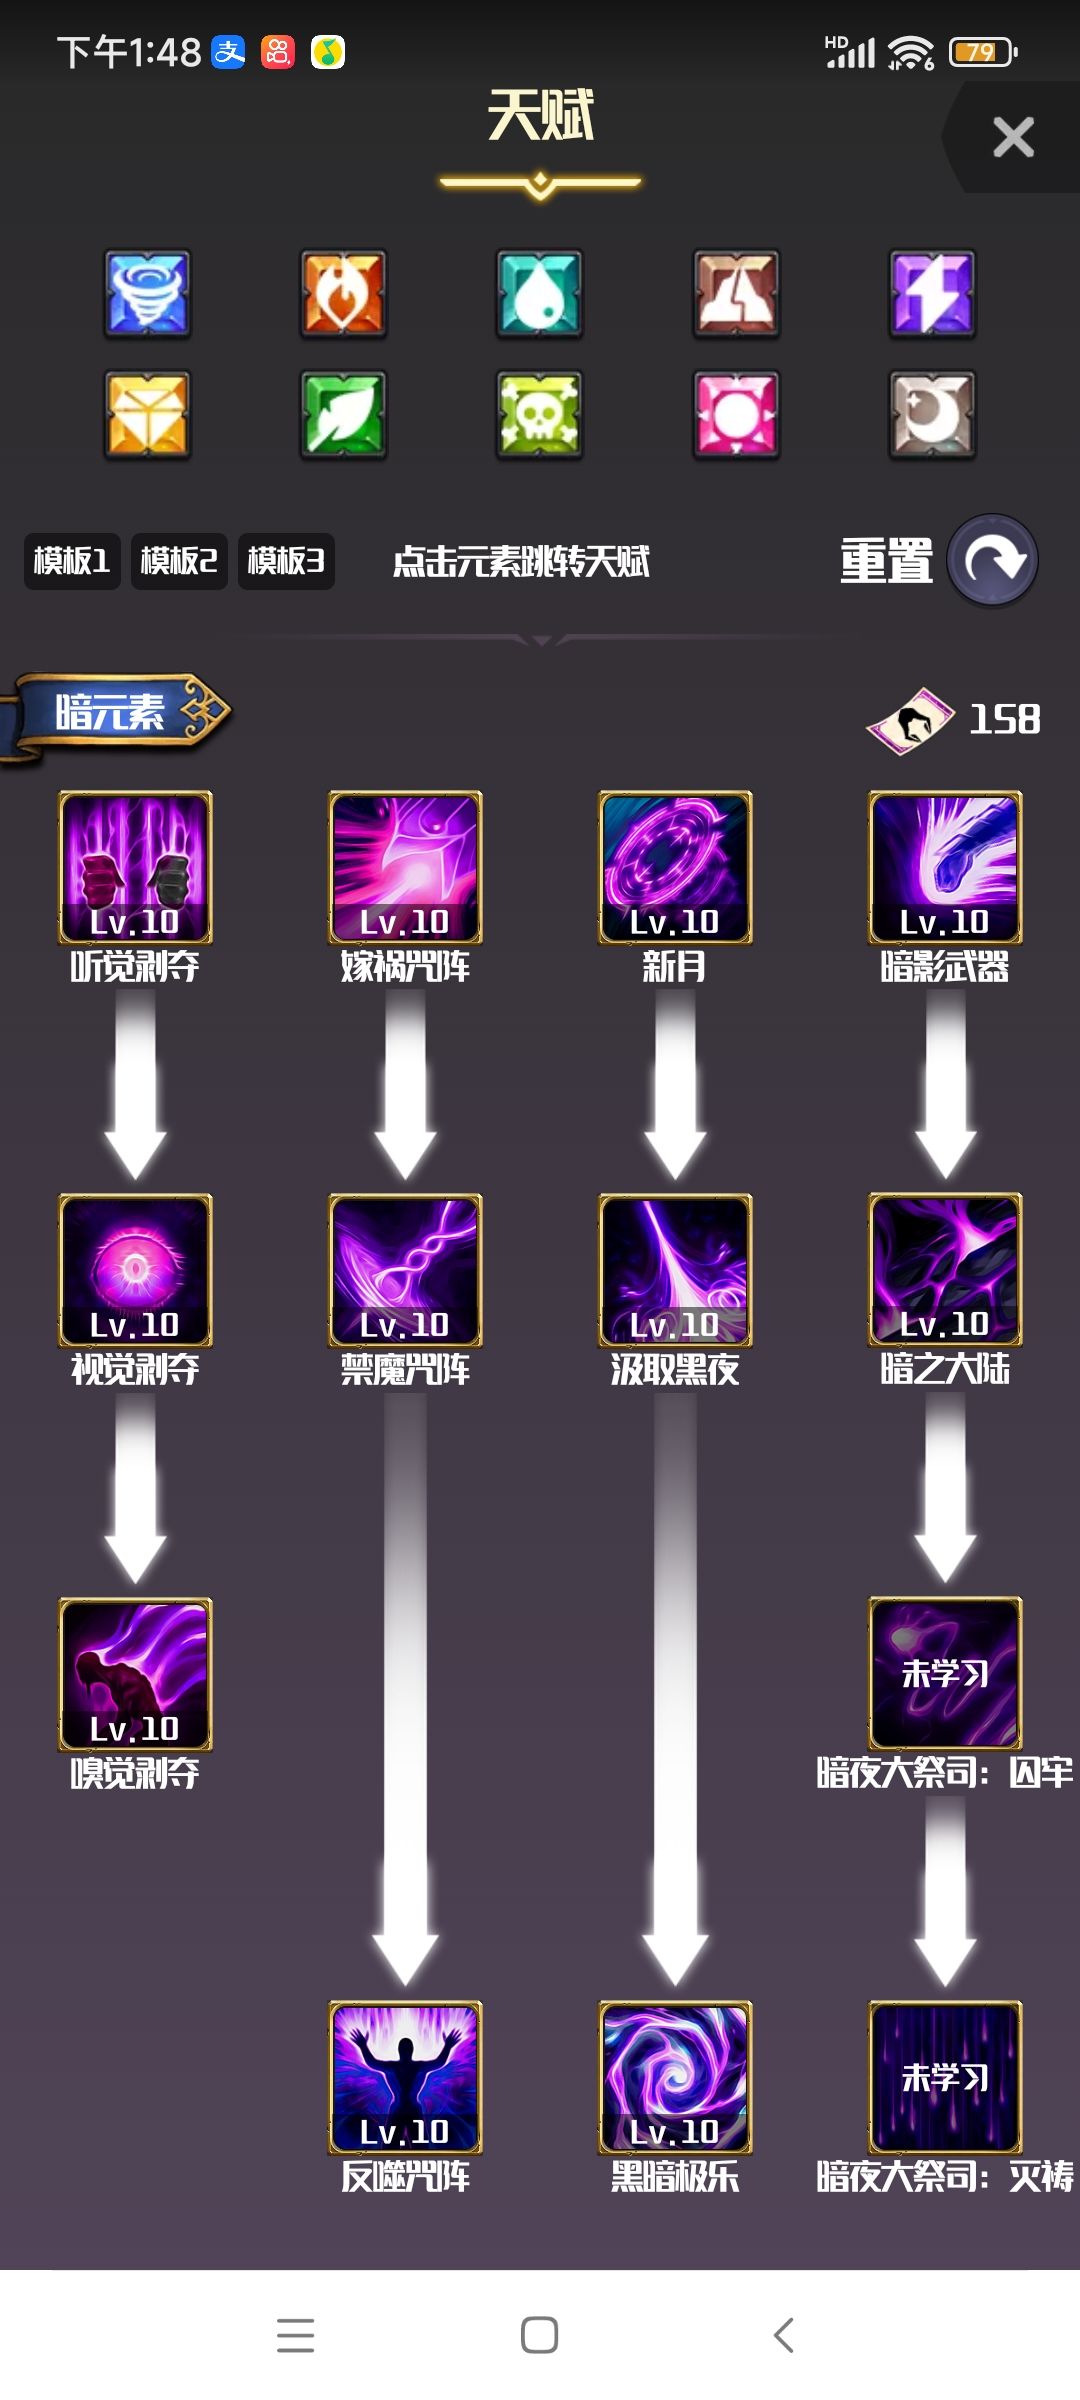Select the fire element icon
Viewport: 1080px width, 2400px height.
click(x=343, y=293)
